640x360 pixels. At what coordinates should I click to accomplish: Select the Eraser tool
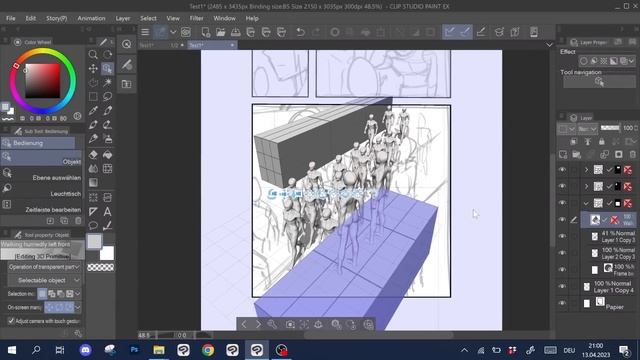tap(93, 155)
